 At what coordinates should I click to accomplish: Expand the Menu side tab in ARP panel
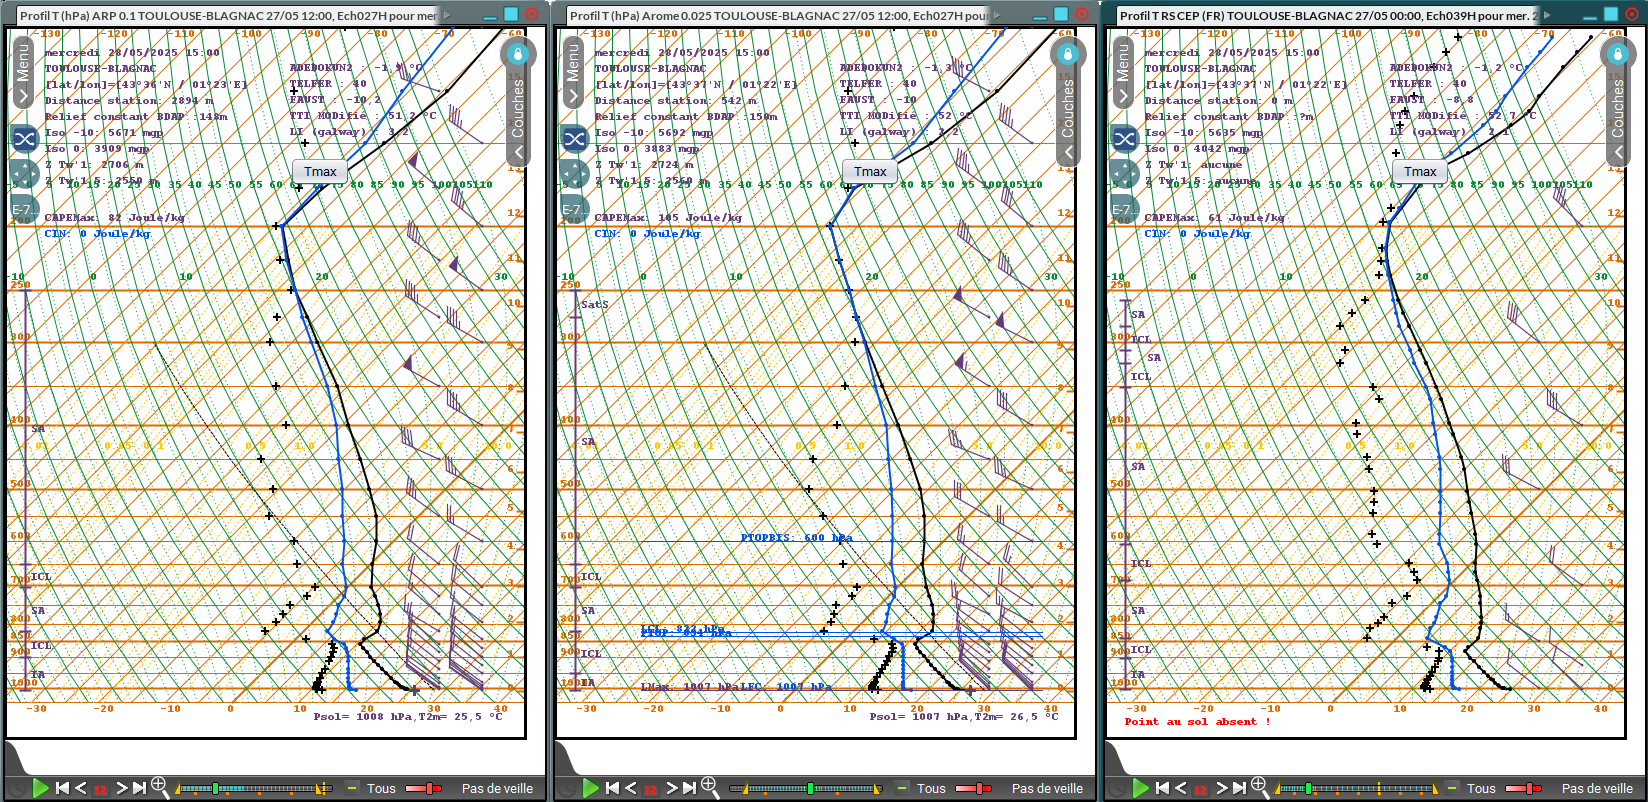pyautogui.click(x=23, y=72)
